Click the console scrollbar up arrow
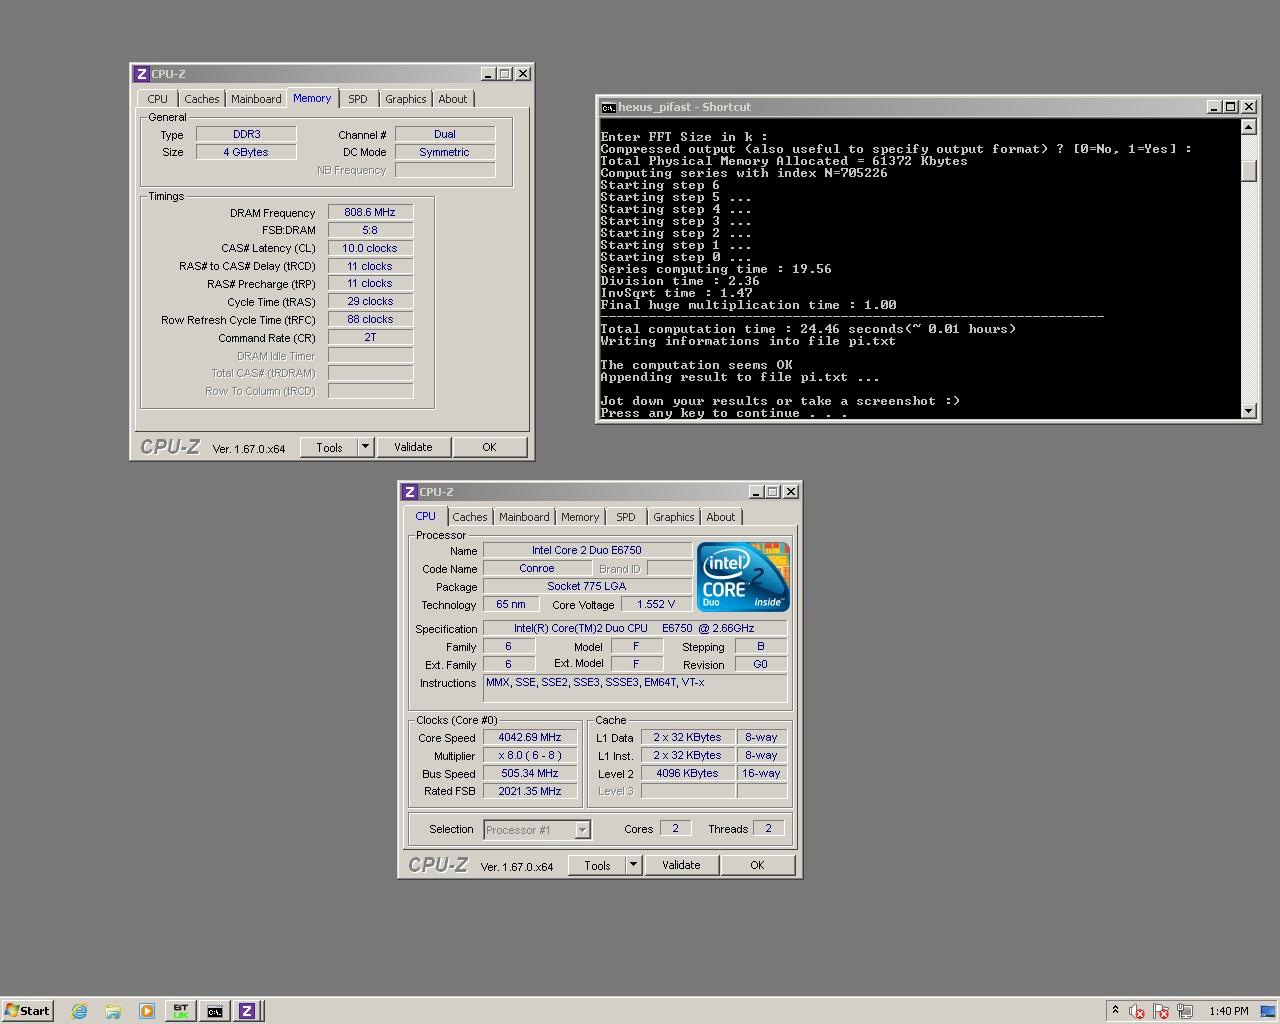The width and height of the screenshot is (1280, 1024). [x=1249, y=127]
